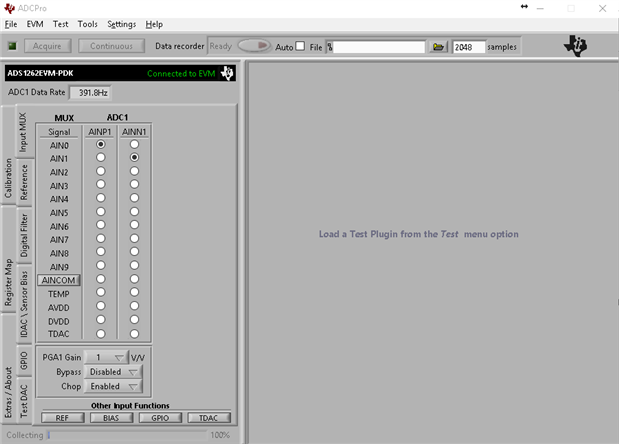Click the samples count field showing 2048
Viewport: 619px width, 444px height.
pyautogui.click(x=469, y=47)
